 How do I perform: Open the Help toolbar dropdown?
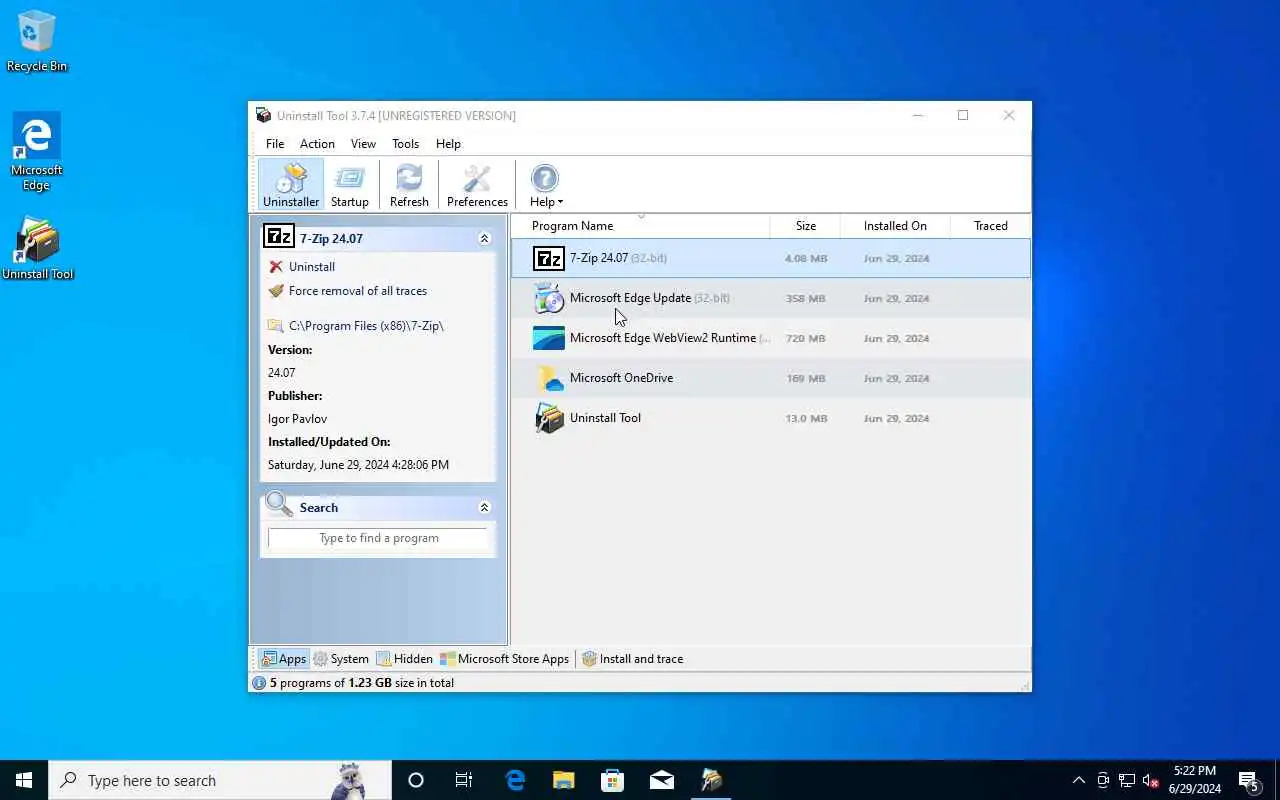point(545,185)
